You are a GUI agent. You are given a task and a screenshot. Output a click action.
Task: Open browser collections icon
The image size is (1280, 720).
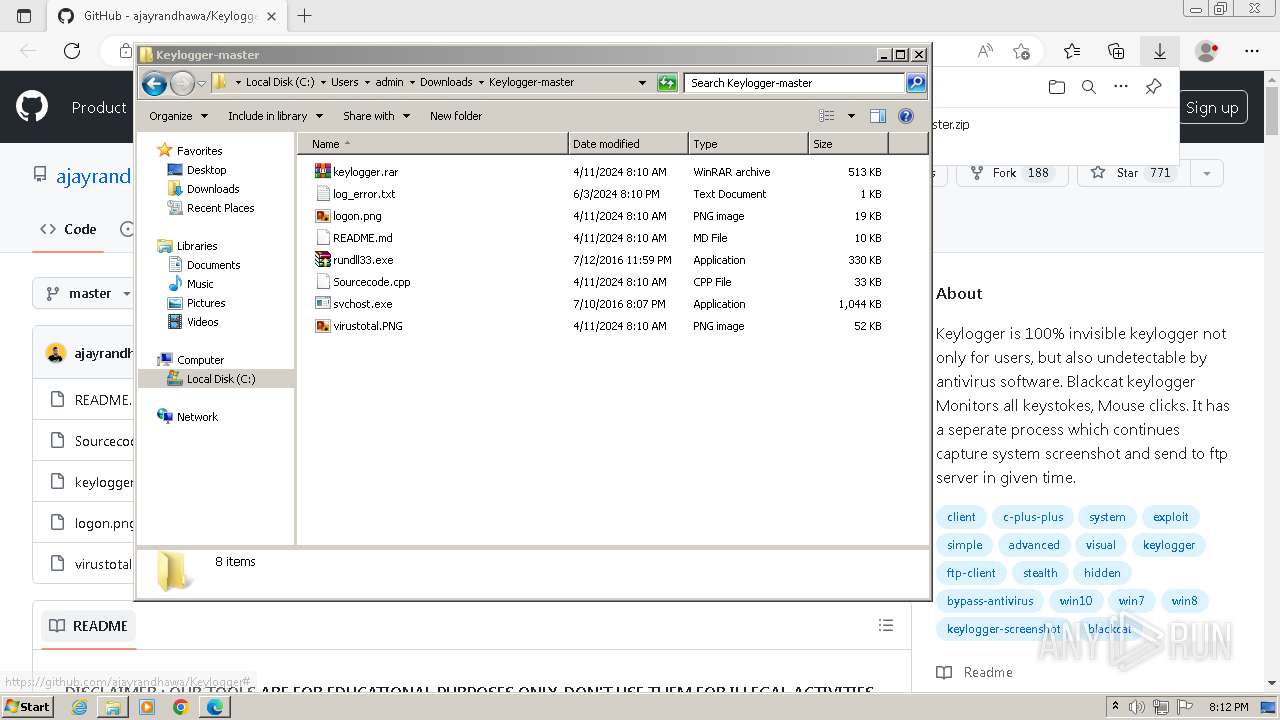[1116, 51]
